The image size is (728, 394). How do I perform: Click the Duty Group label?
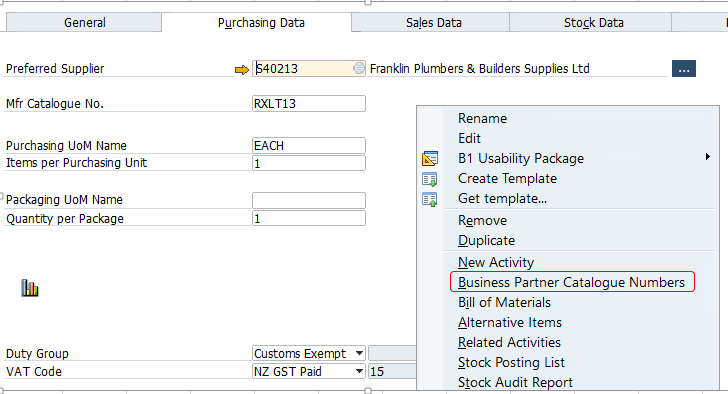[37, 354]
